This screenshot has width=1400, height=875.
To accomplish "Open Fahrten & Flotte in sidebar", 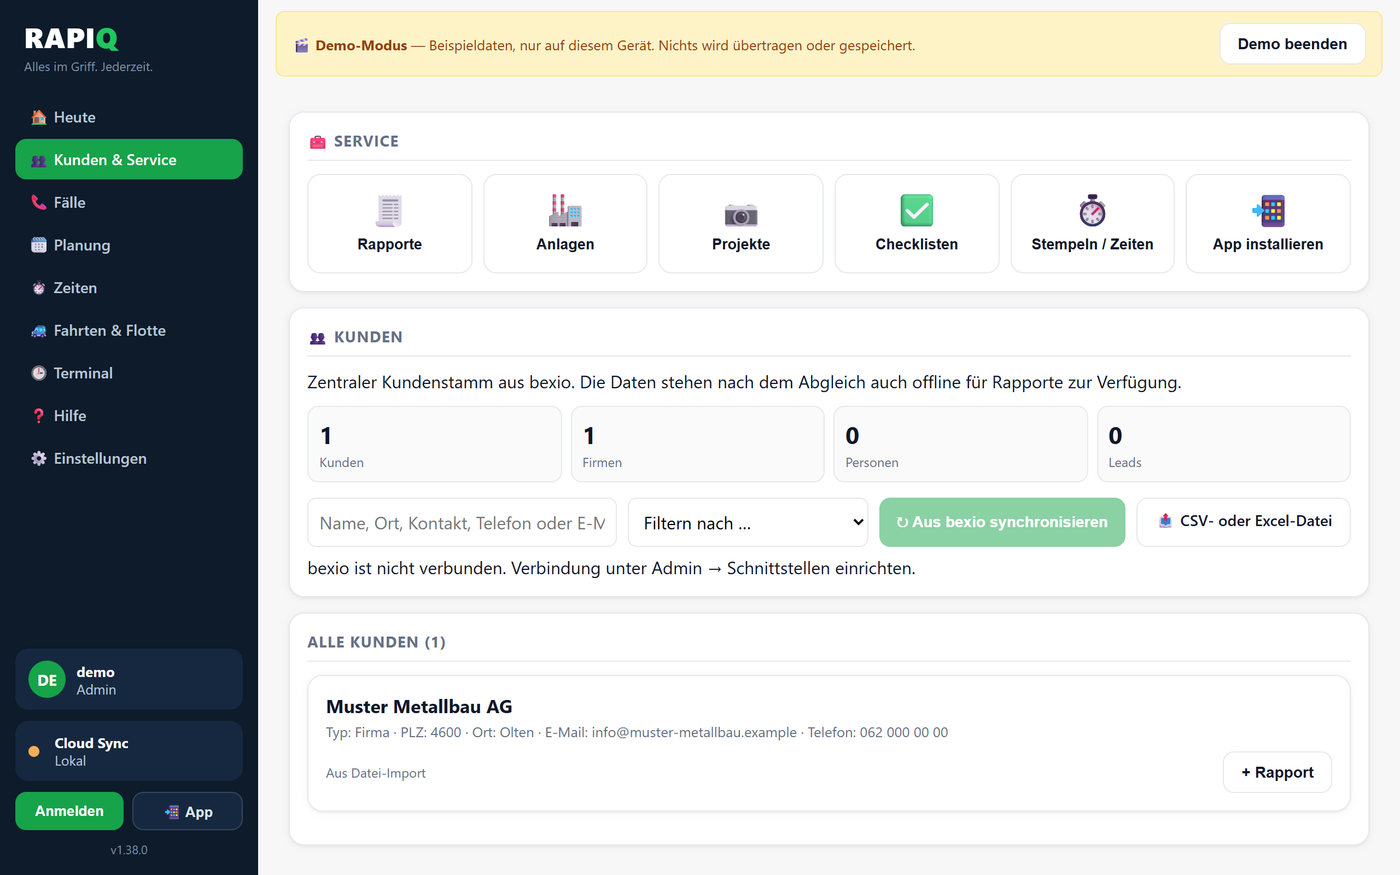I will point(129,330).
